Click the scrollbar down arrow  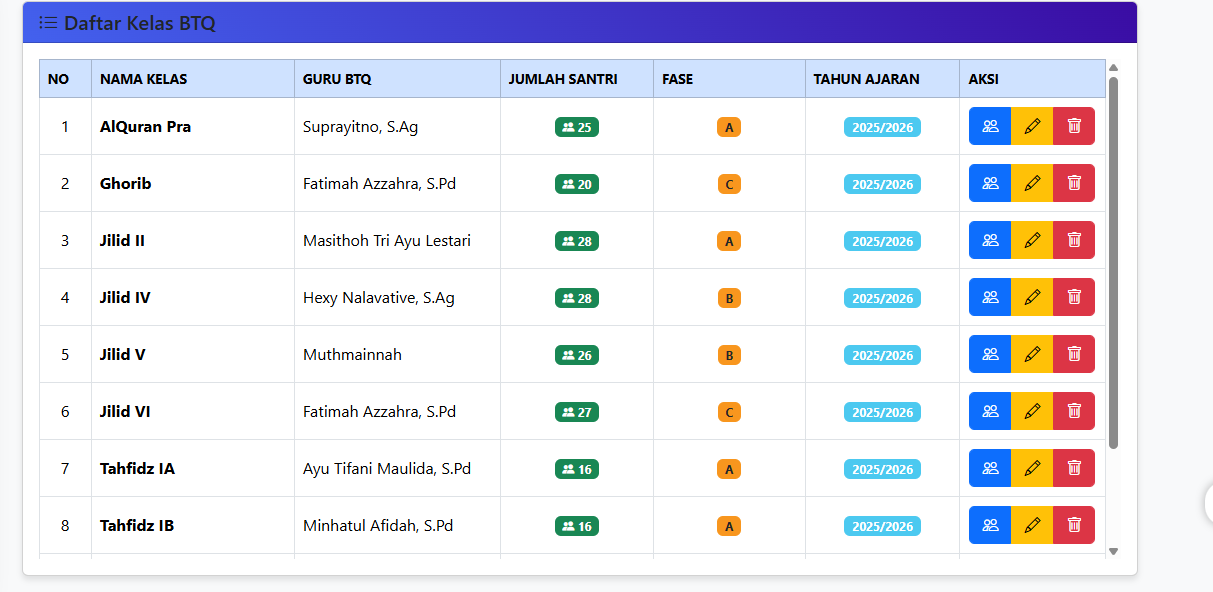click(1113, 551)
